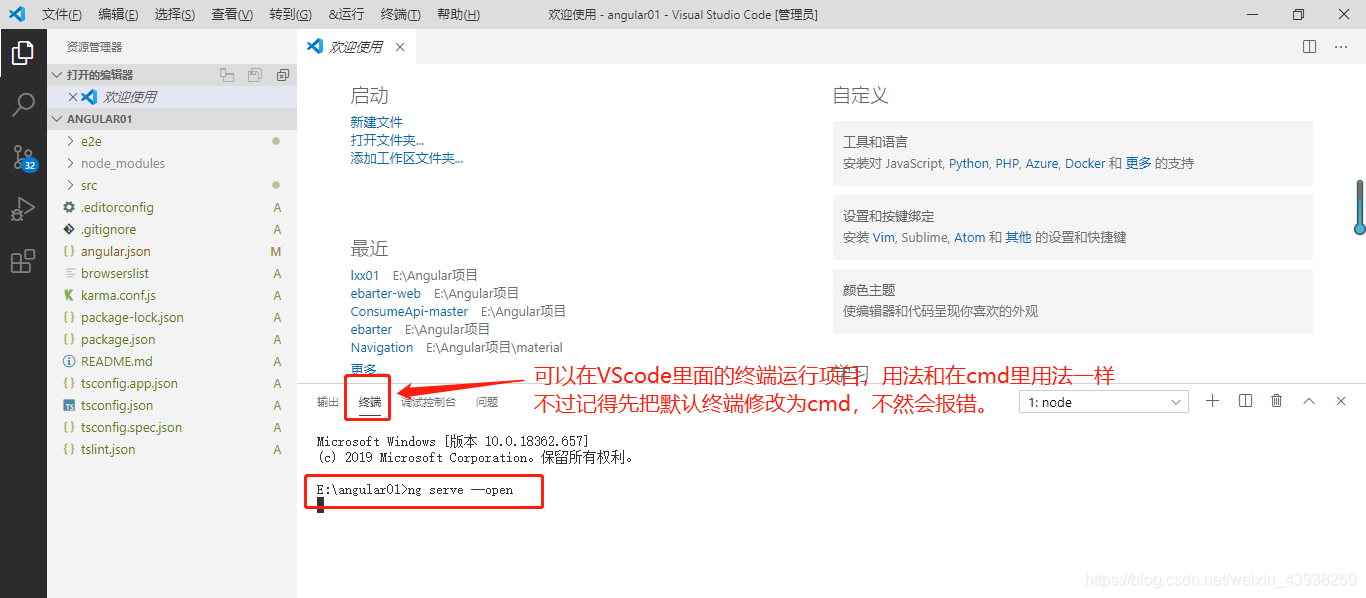Open the 文件(F) menu
The height and width of the screenshot is (598, 1366).
pos(62,15)
